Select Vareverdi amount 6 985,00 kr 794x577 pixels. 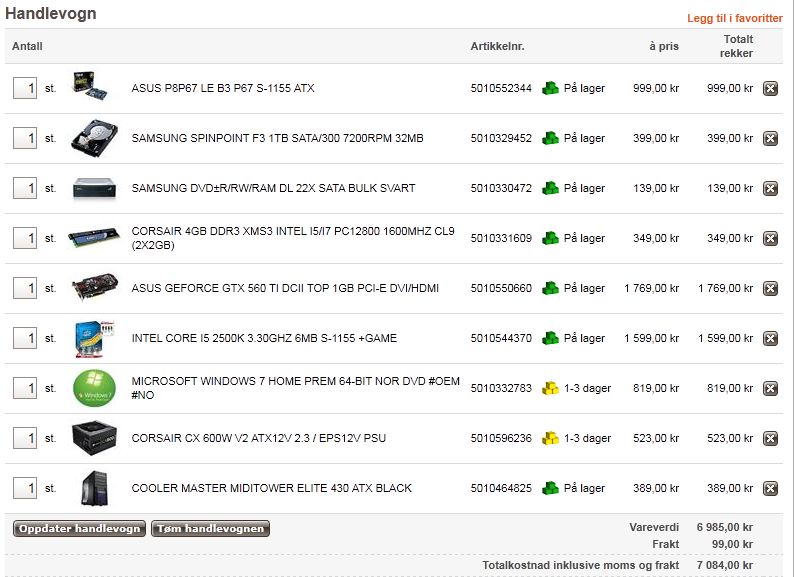(725, 527)
